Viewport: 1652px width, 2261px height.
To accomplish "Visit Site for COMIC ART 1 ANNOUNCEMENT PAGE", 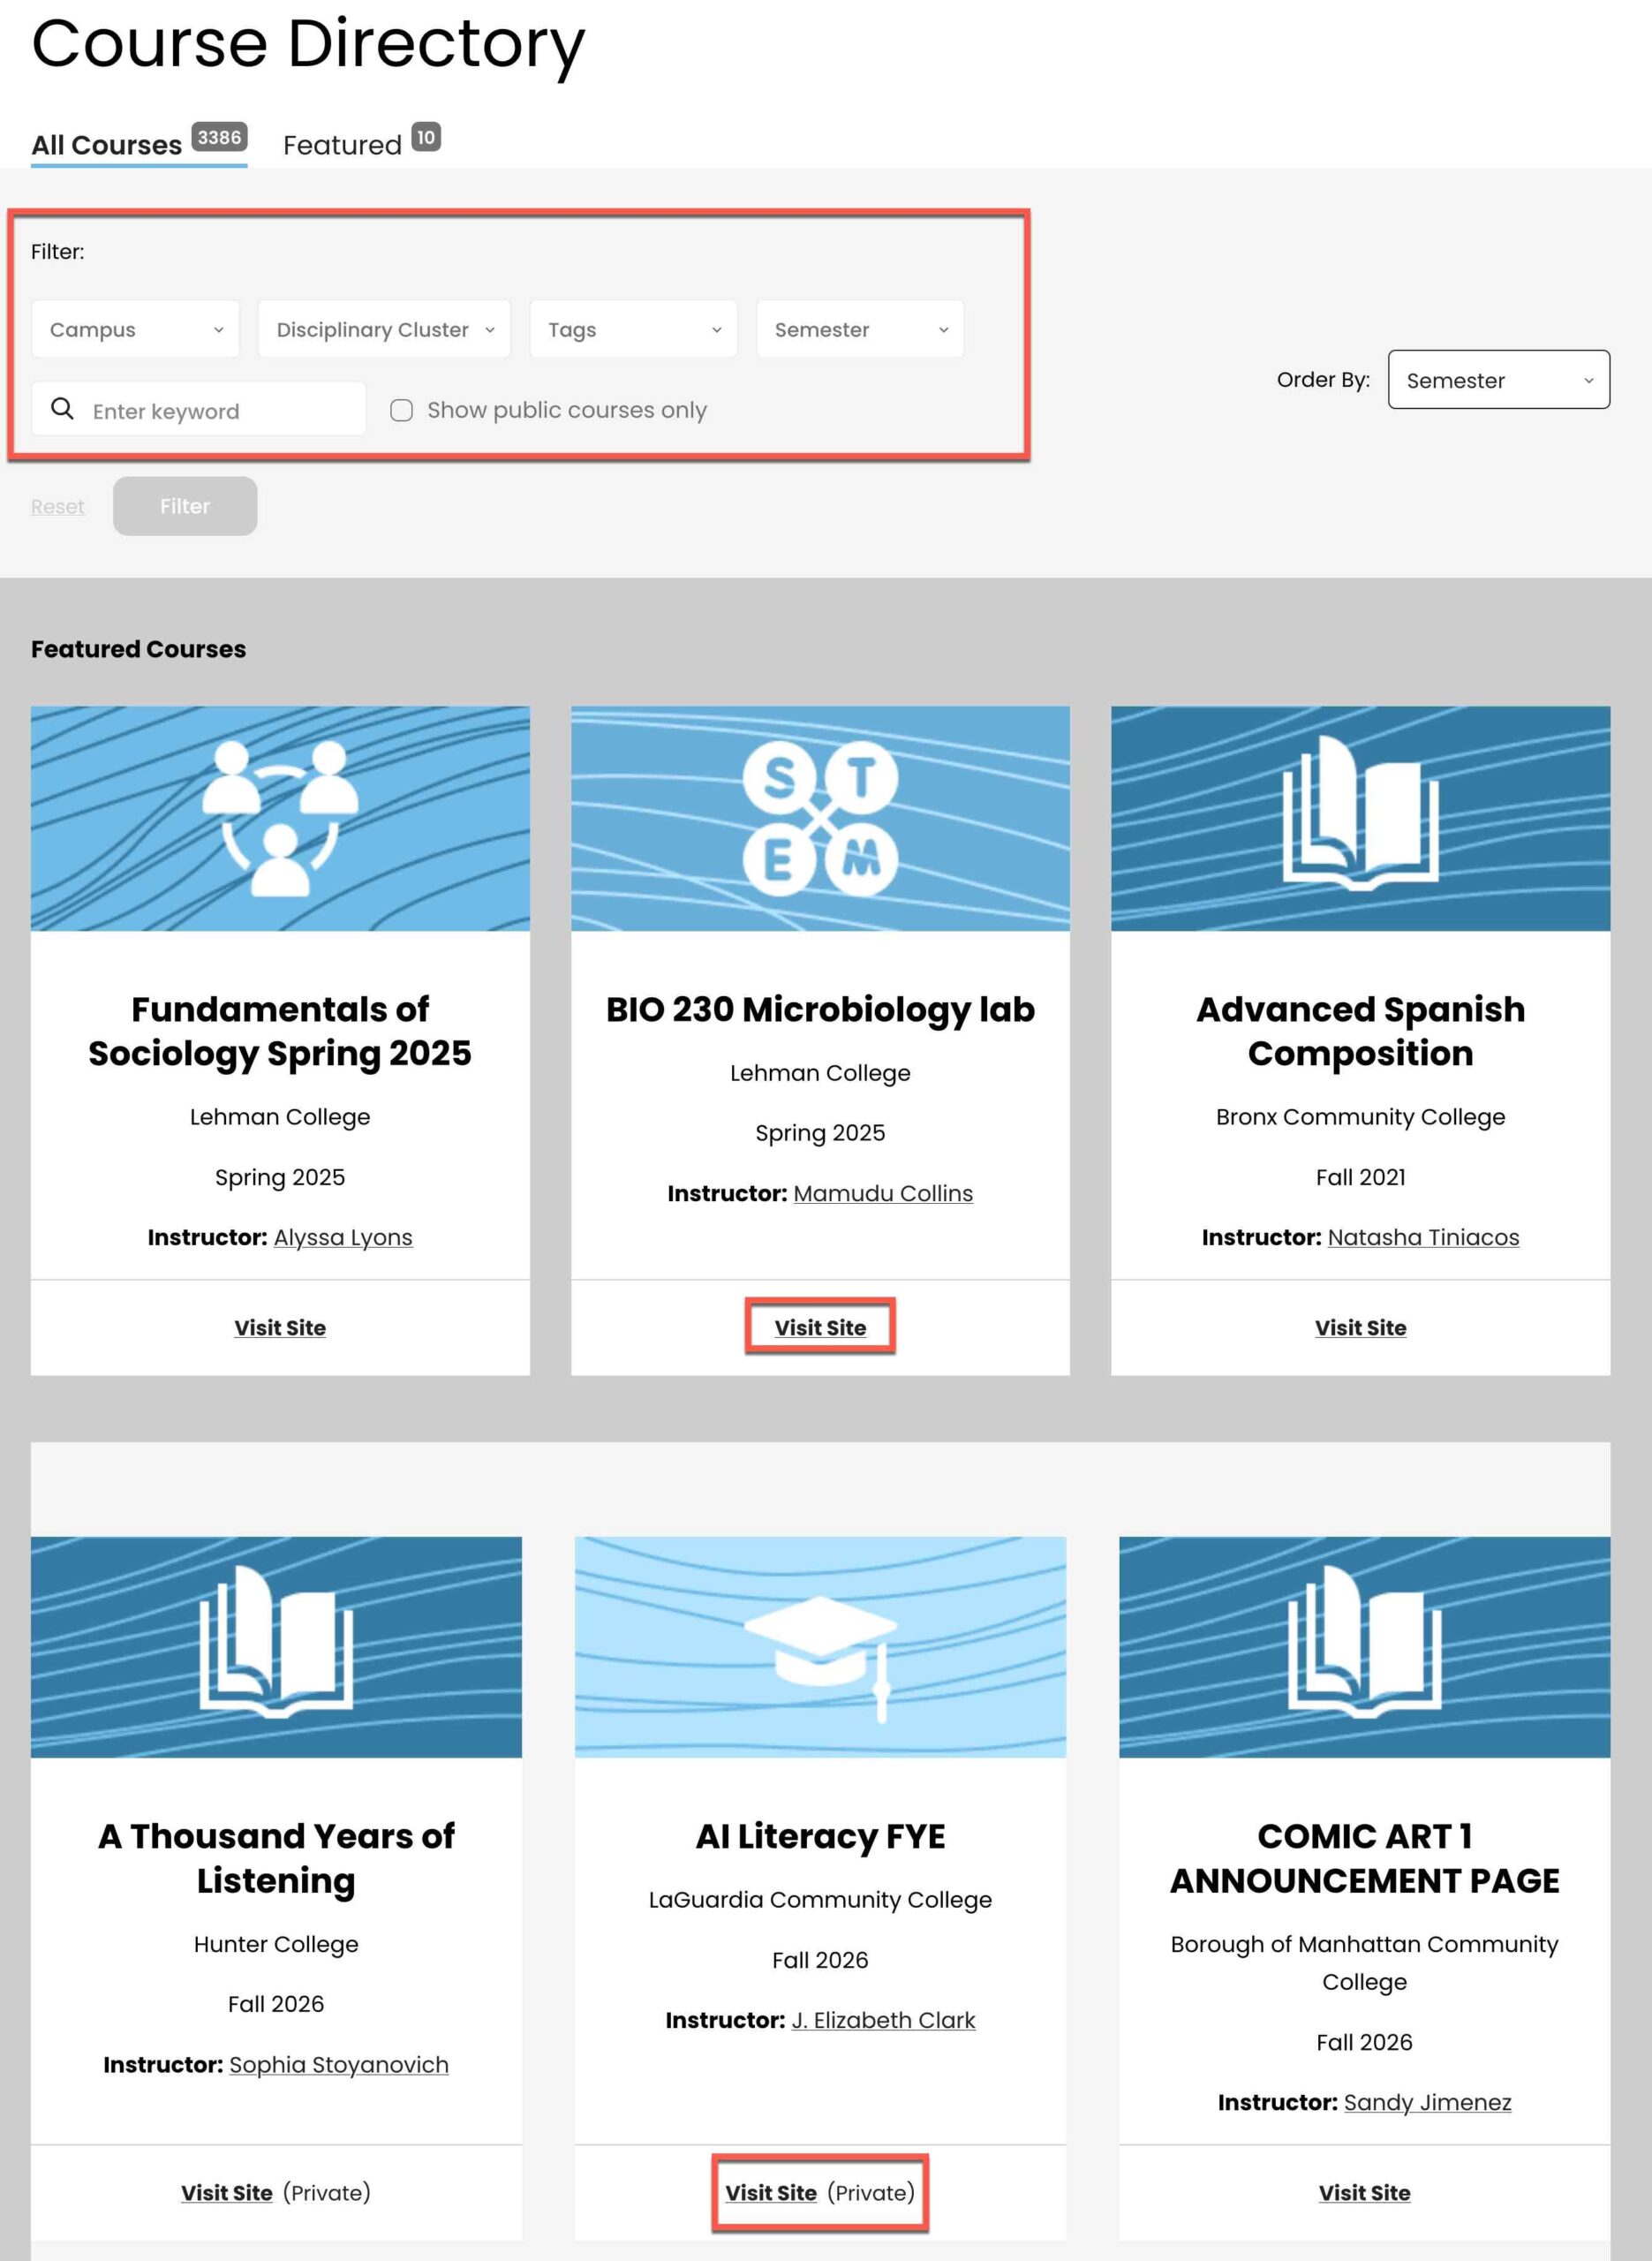I will coord(1364,2193).
